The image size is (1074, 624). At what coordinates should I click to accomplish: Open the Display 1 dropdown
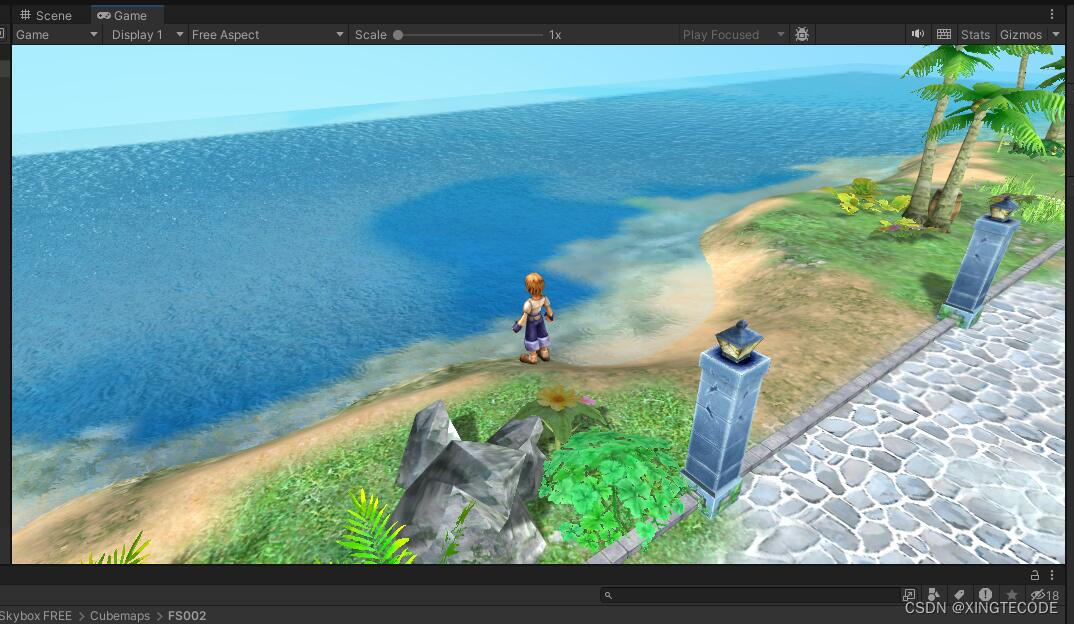(x=147, y=34)
